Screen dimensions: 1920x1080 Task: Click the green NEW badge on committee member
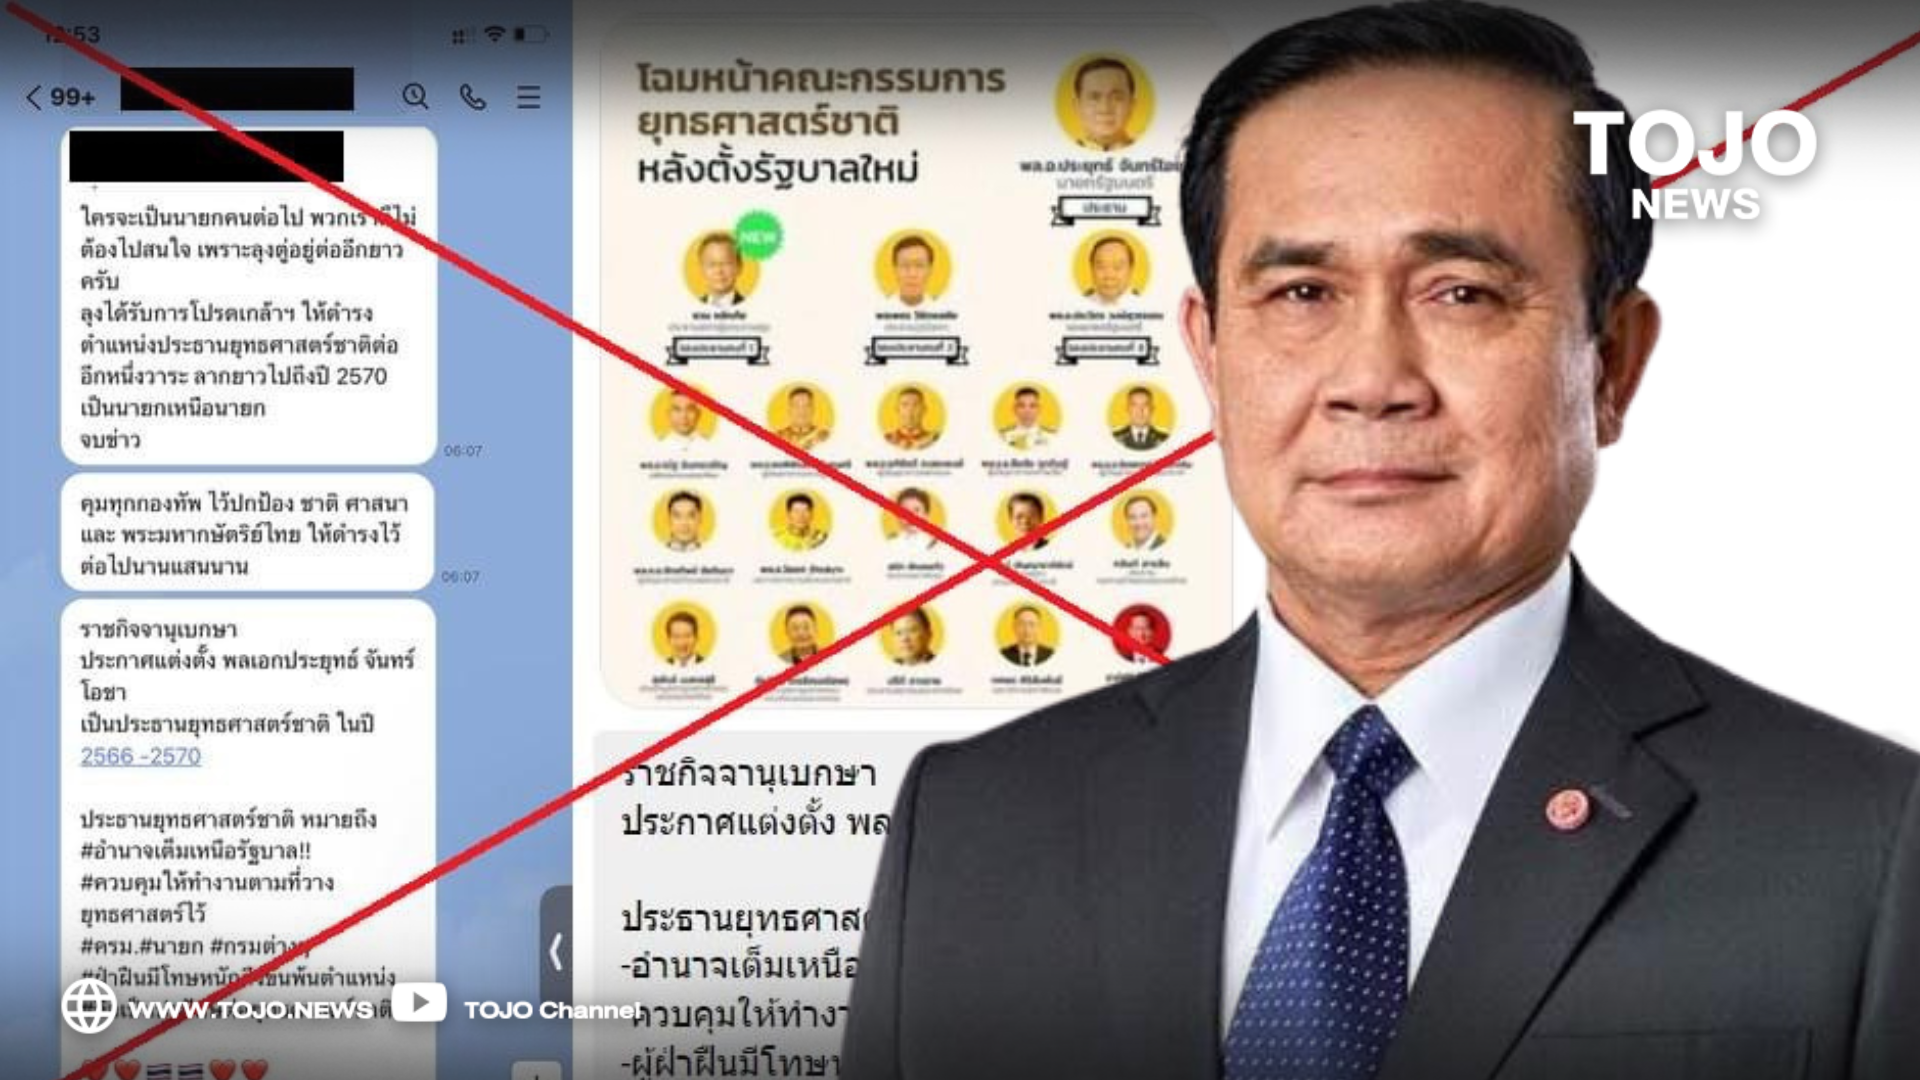(x=759, y=236)
